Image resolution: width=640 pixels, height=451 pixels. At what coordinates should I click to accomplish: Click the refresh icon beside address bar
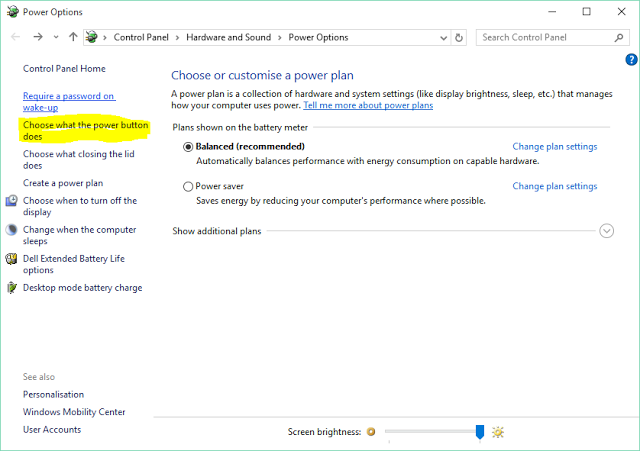tap(459, 37)
